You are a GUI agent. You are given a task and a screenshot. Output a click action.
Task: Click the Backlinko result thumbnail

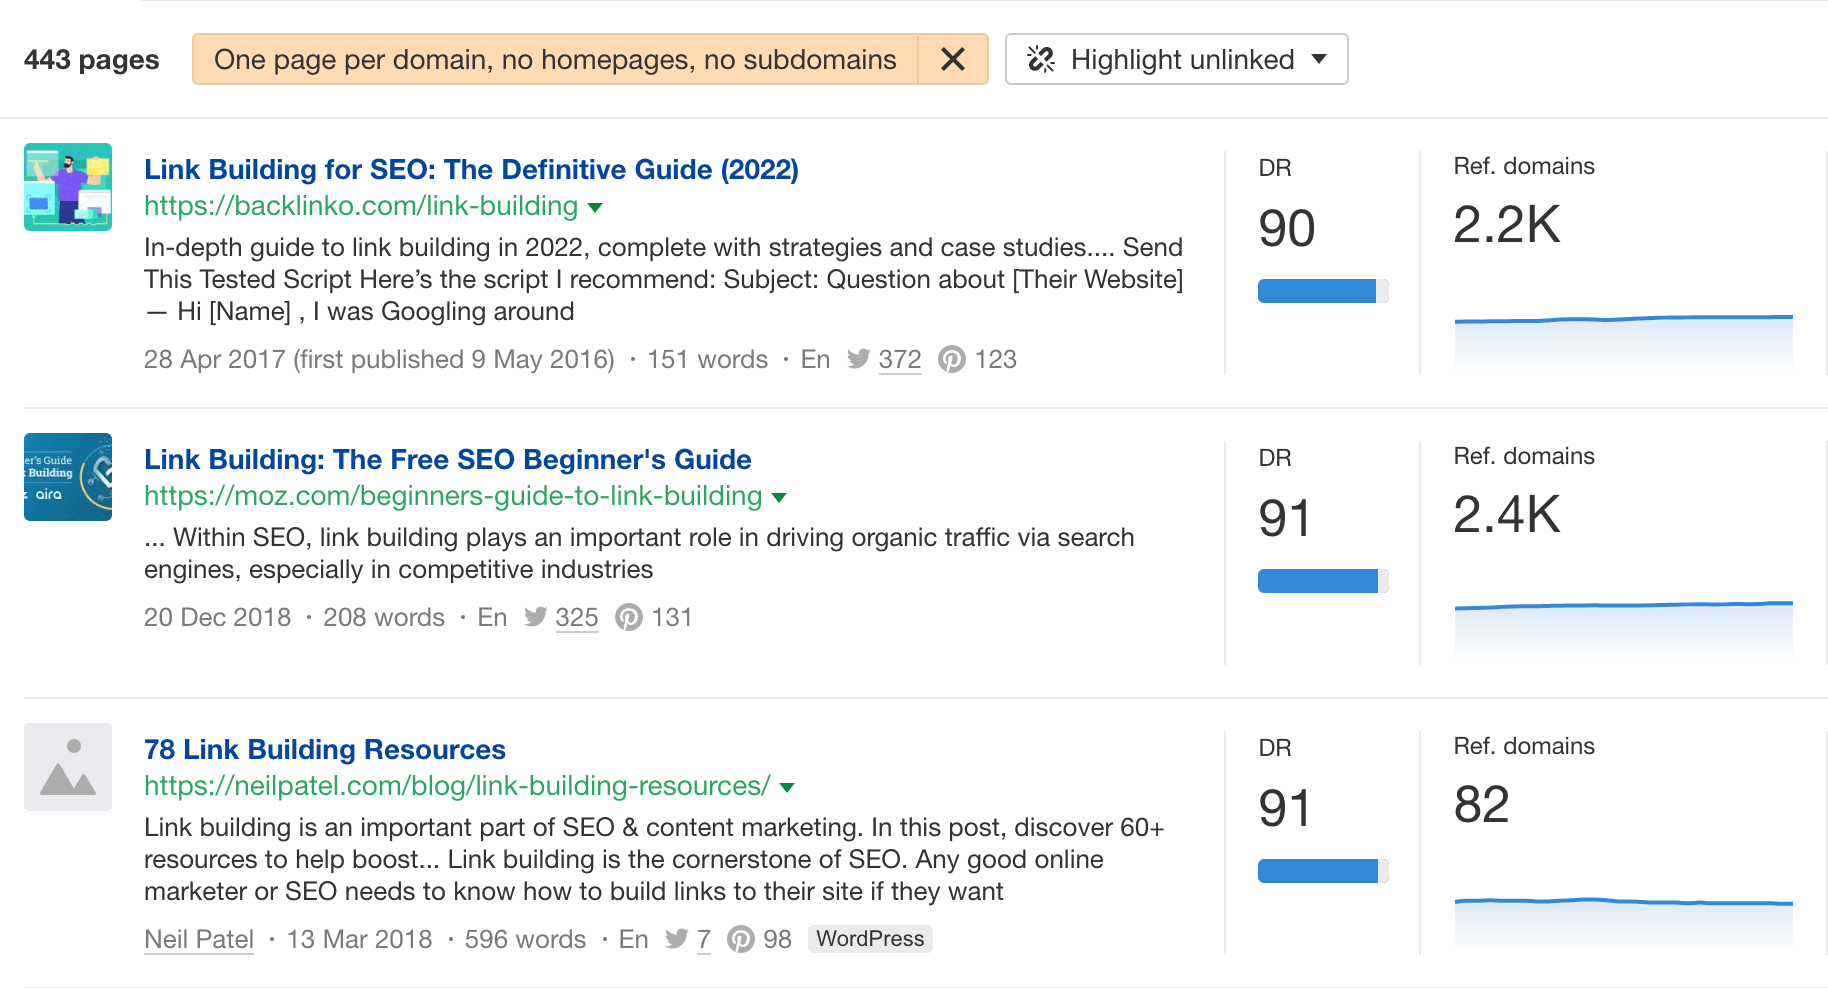point(68,187)
